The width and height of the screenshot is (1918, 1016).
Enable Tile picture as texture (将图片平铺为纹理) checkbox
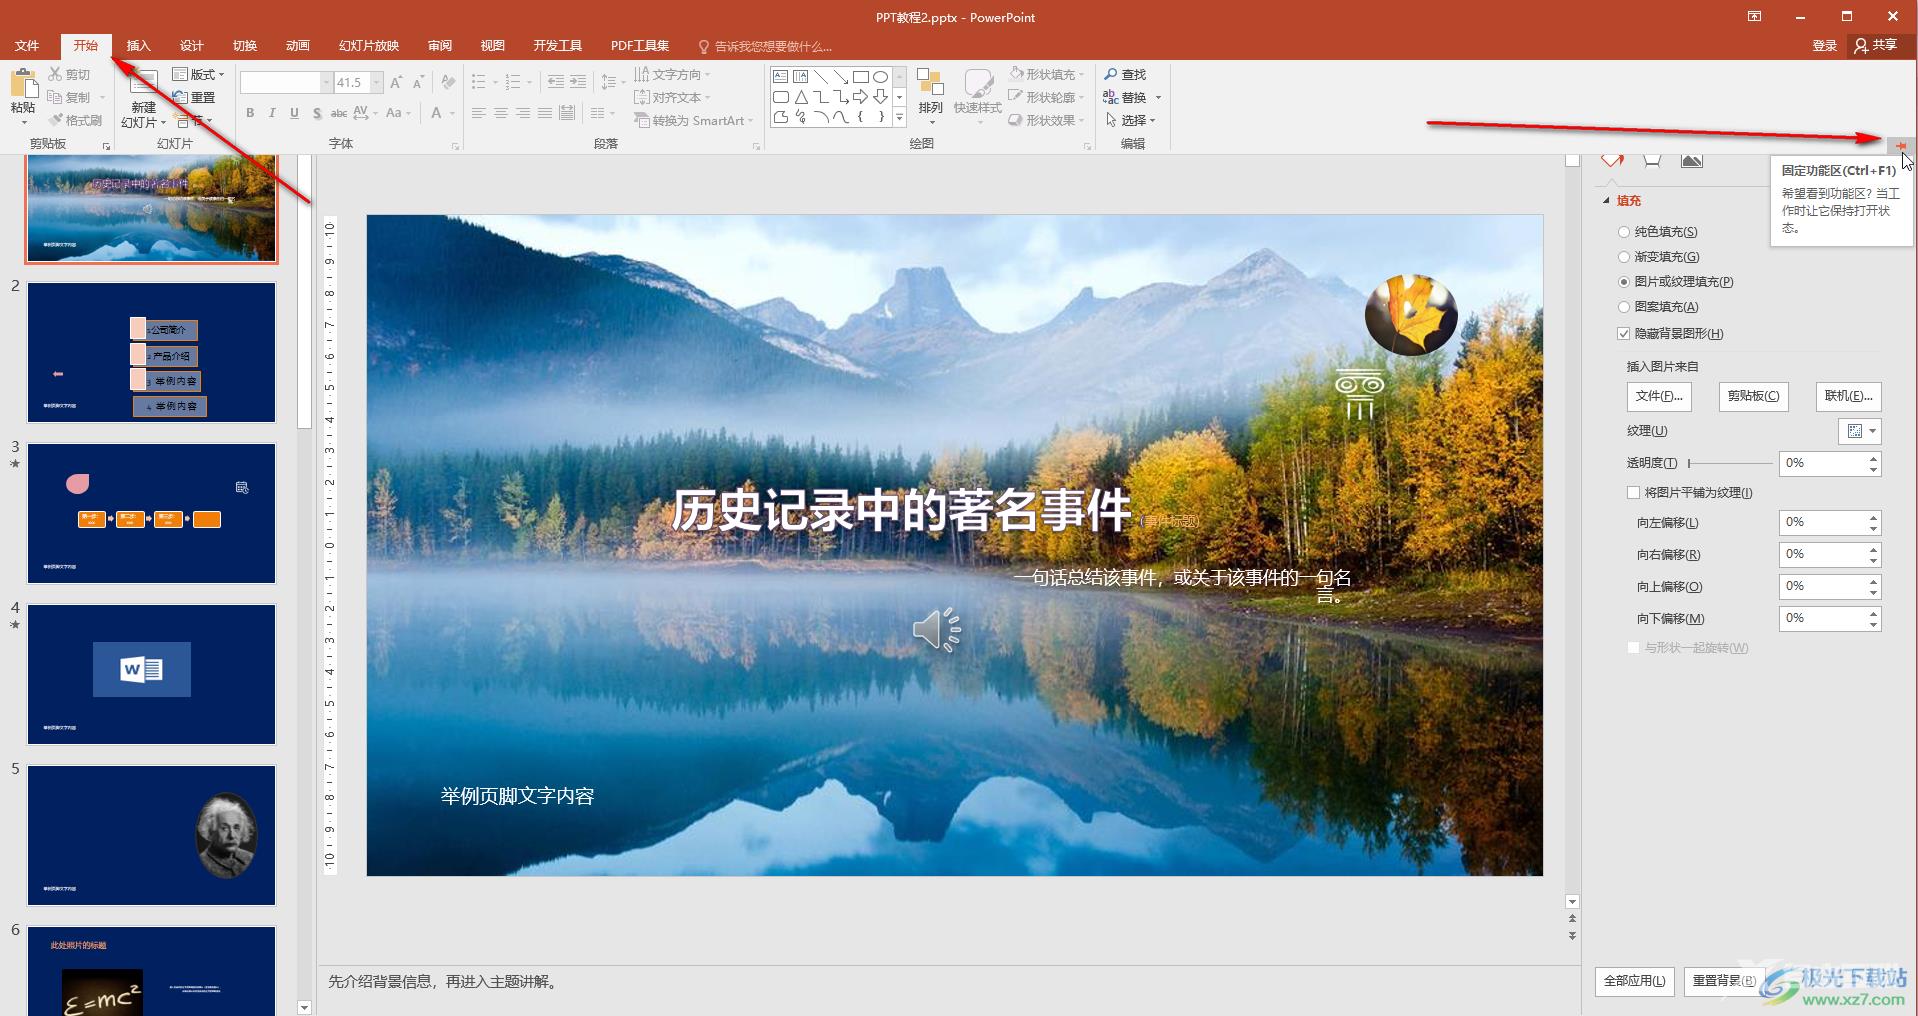coord(1634,493)
